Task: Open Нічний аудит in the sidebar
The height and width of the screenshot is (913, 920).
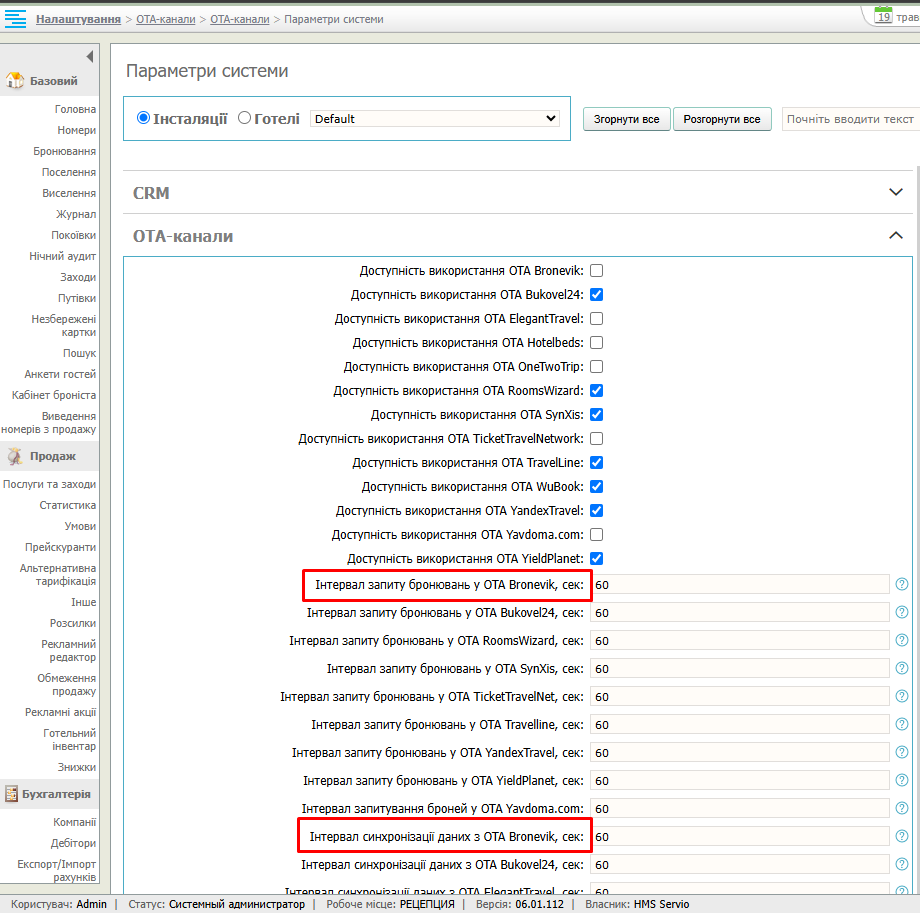Action: tap(62, 256)
